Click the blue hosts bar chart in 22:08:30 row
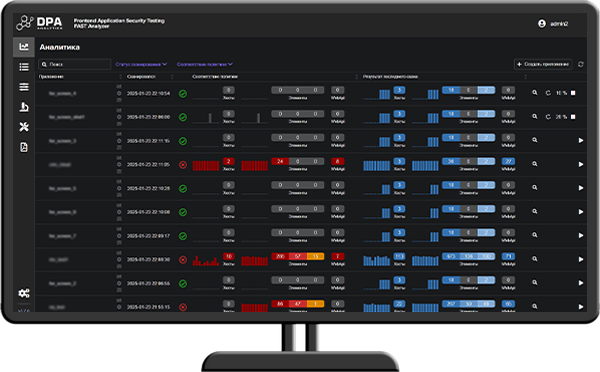Screen dimensions: 600x372 pos(377,261)
